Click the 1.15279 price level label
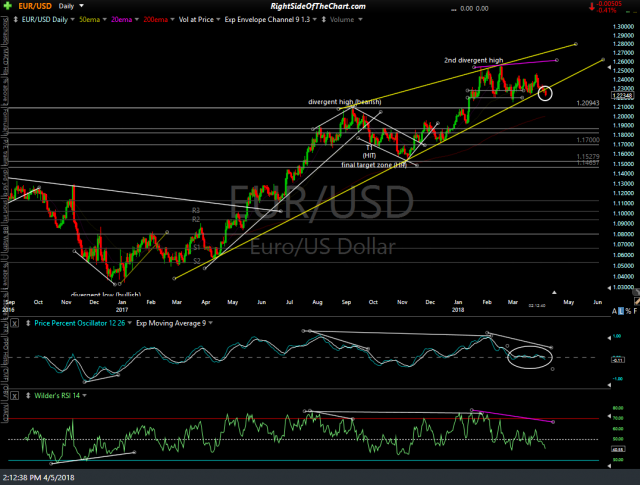The image size is (640, 485). [588, 157]
